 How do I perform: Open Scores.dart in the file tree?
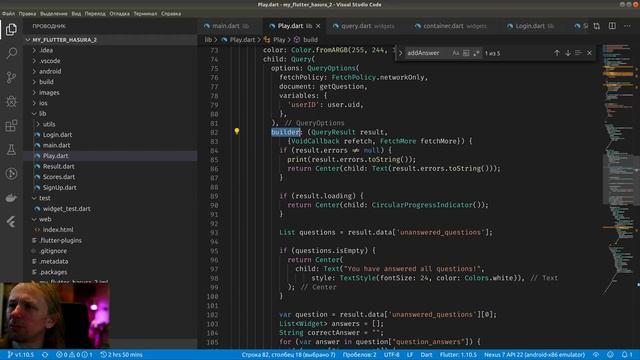tap(110, 177)
